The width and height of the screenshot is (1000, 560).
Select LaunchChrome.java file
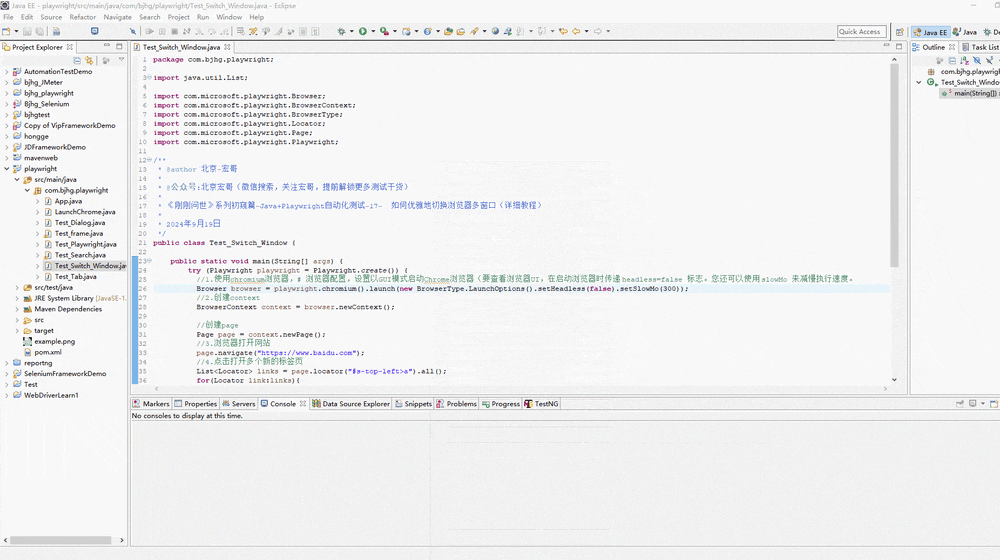click(x=85, y=212)
